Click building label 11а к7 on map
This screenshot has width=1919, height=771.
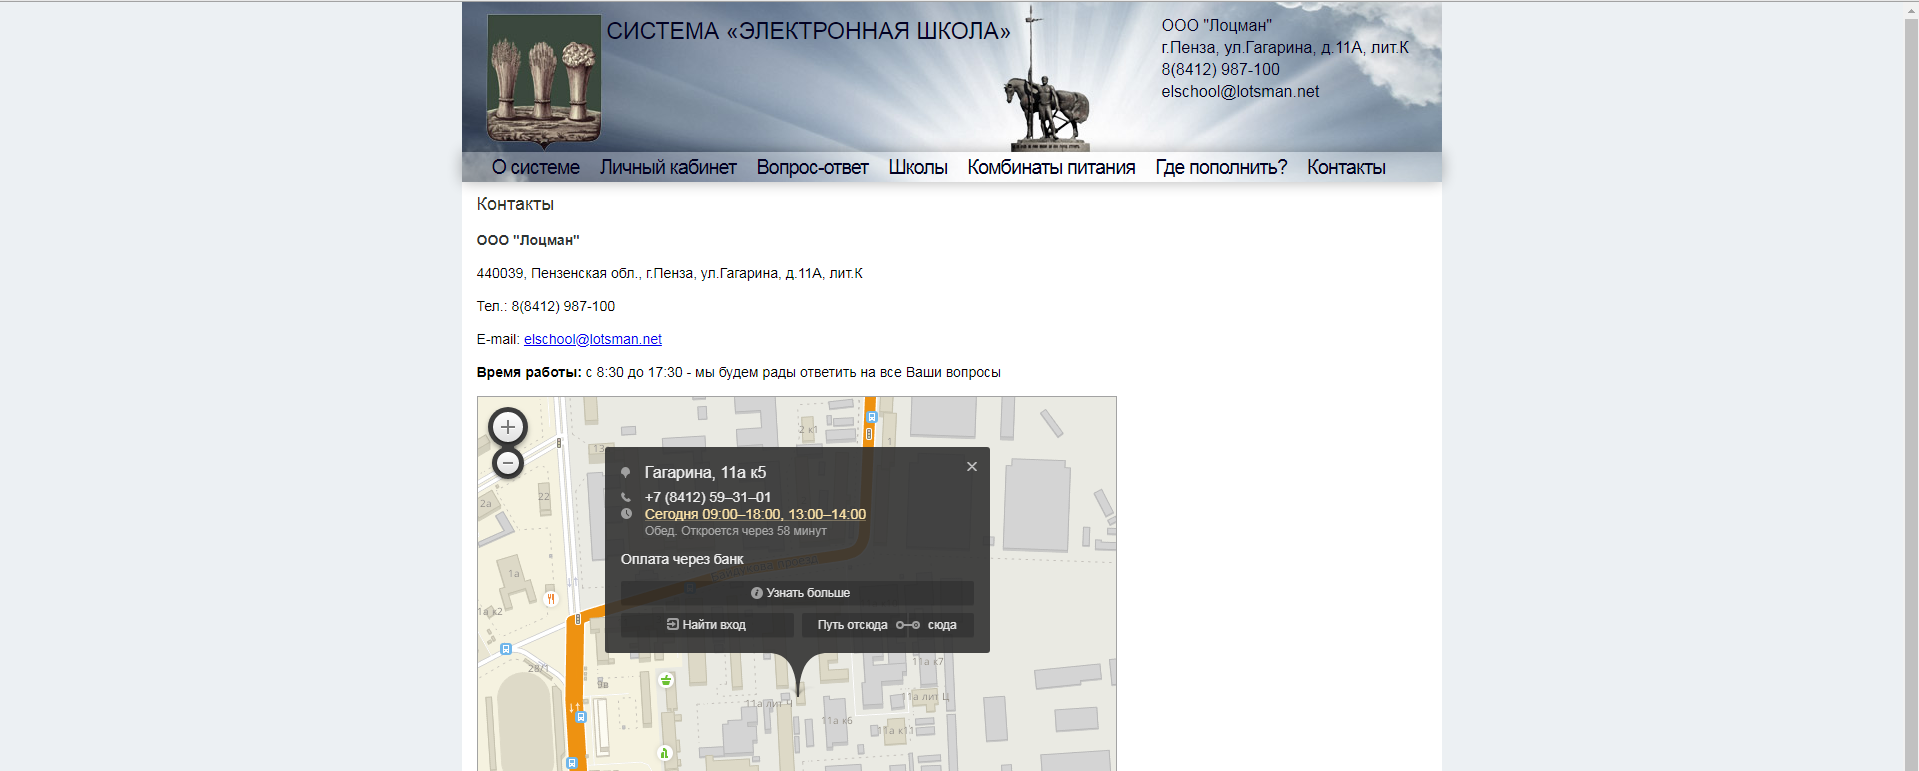click(x=927, y=662)
